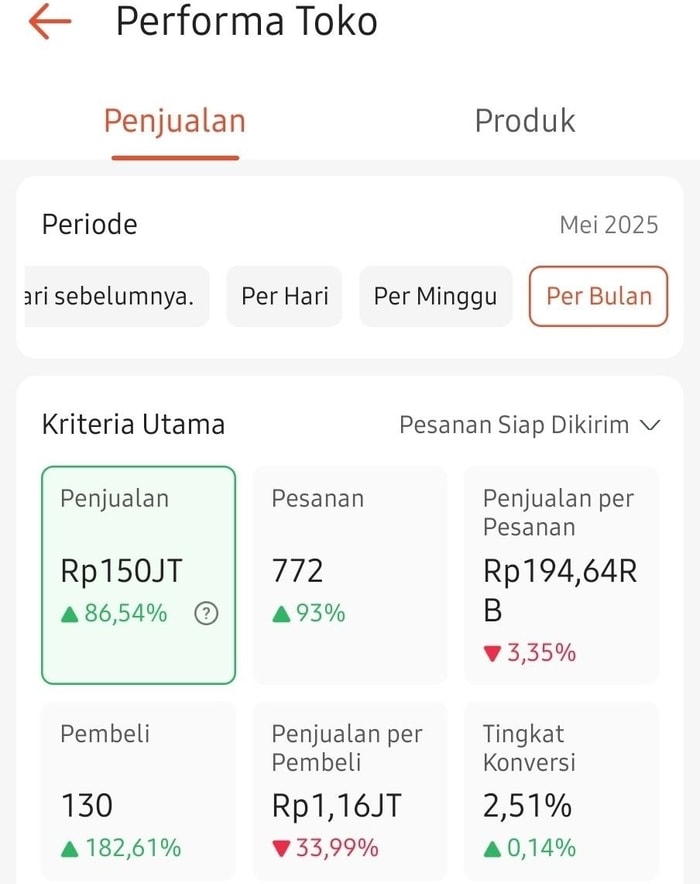Open the Mei 2025 period selector

point(608,225)
